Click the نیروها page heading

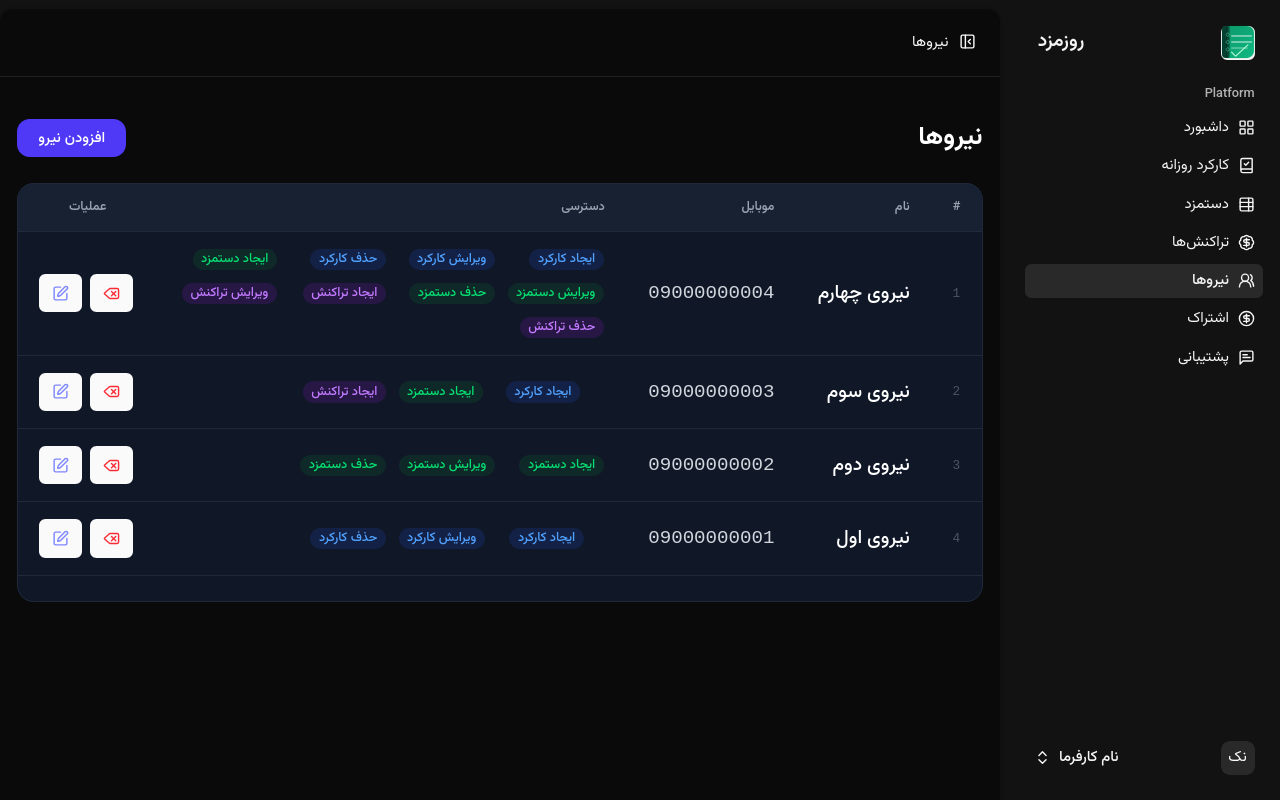point(950,137)
